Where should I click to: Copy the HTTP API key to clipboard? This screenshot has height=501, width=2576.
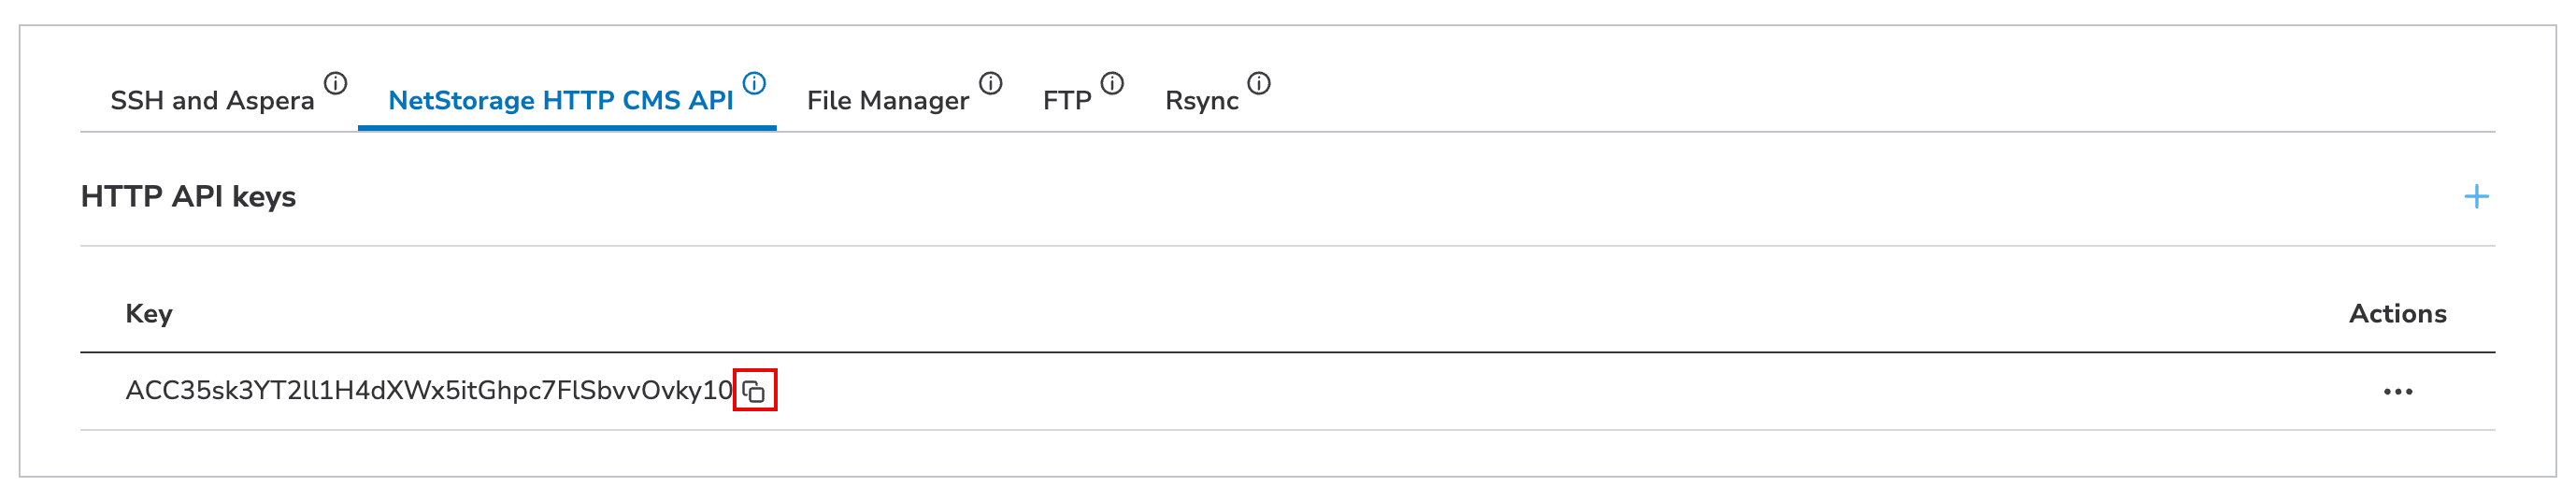(x=754, y=391)
